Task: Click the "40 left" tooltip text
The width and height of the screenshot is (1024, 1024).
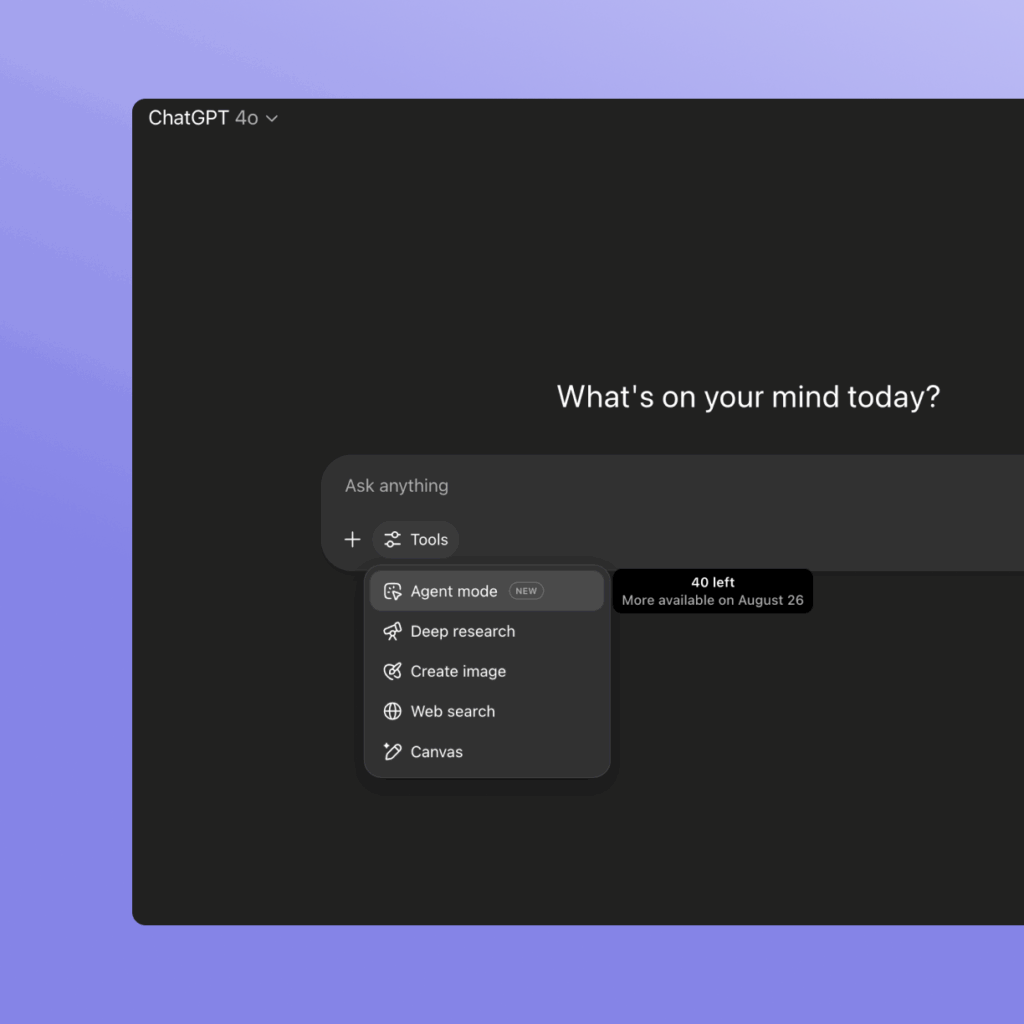Action: tap(713, 582)
